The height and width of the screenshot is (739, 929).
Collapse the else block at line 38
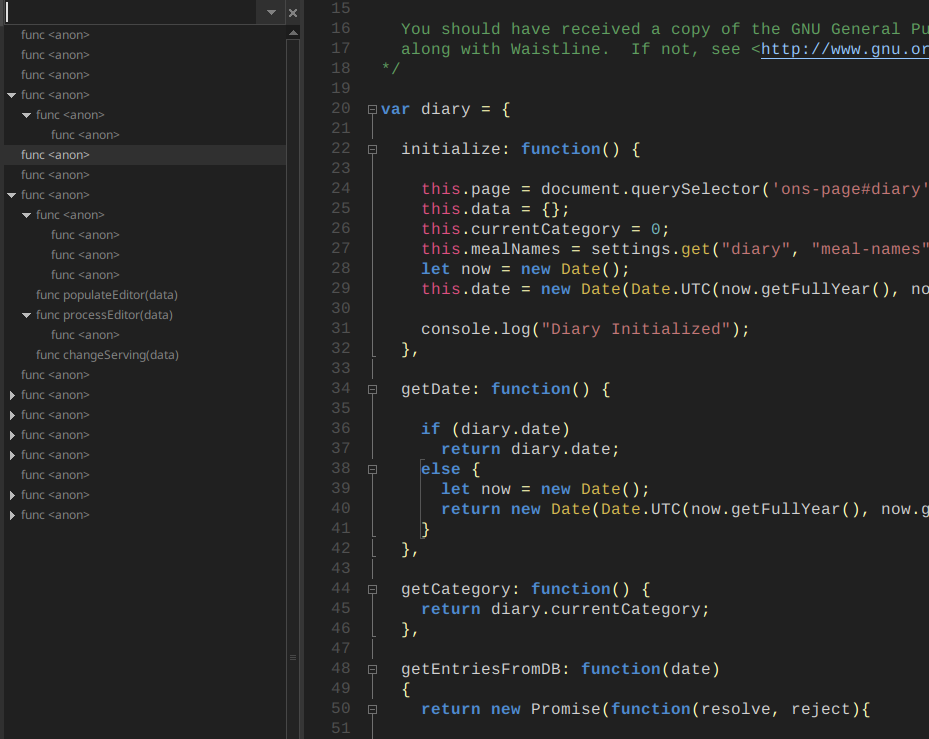click(372, 470)
